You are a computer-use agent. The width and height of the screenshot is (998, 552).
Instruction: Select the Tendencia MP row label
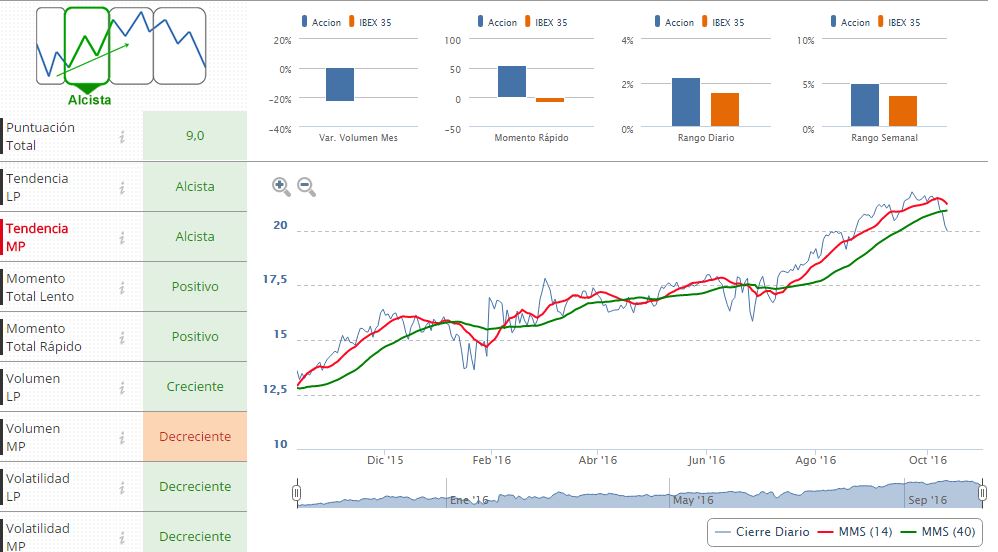[x=38, y=237]
